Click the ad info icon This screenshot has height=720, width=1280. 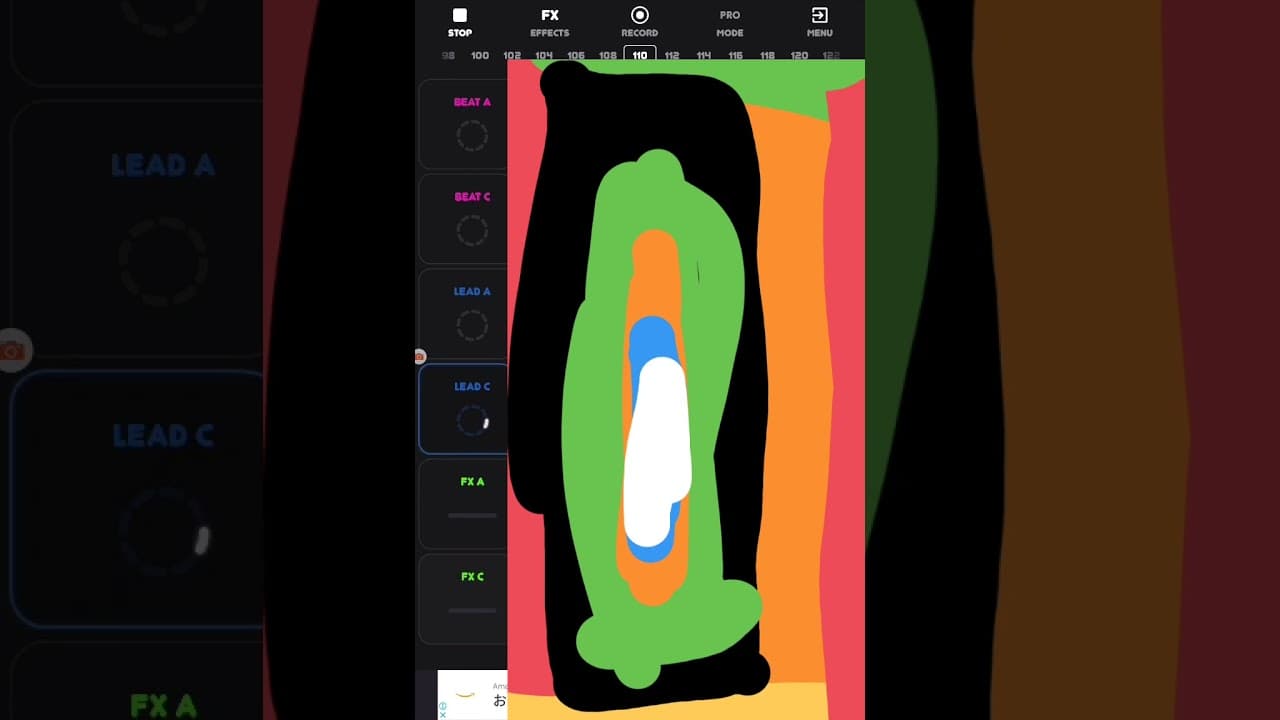443,706
